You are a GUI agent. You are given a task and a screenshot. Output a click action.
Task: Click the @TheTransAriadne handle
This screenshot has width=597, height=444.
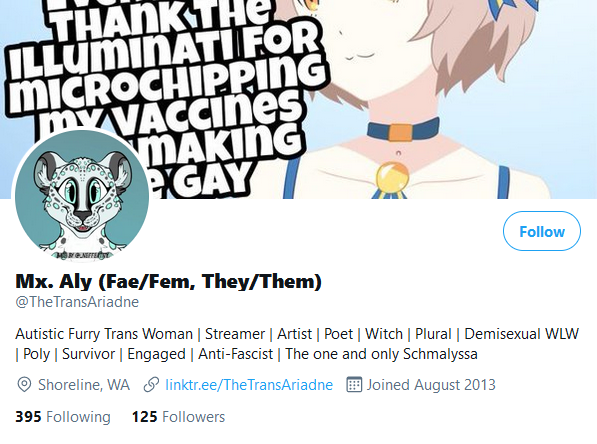coord(77,302)
